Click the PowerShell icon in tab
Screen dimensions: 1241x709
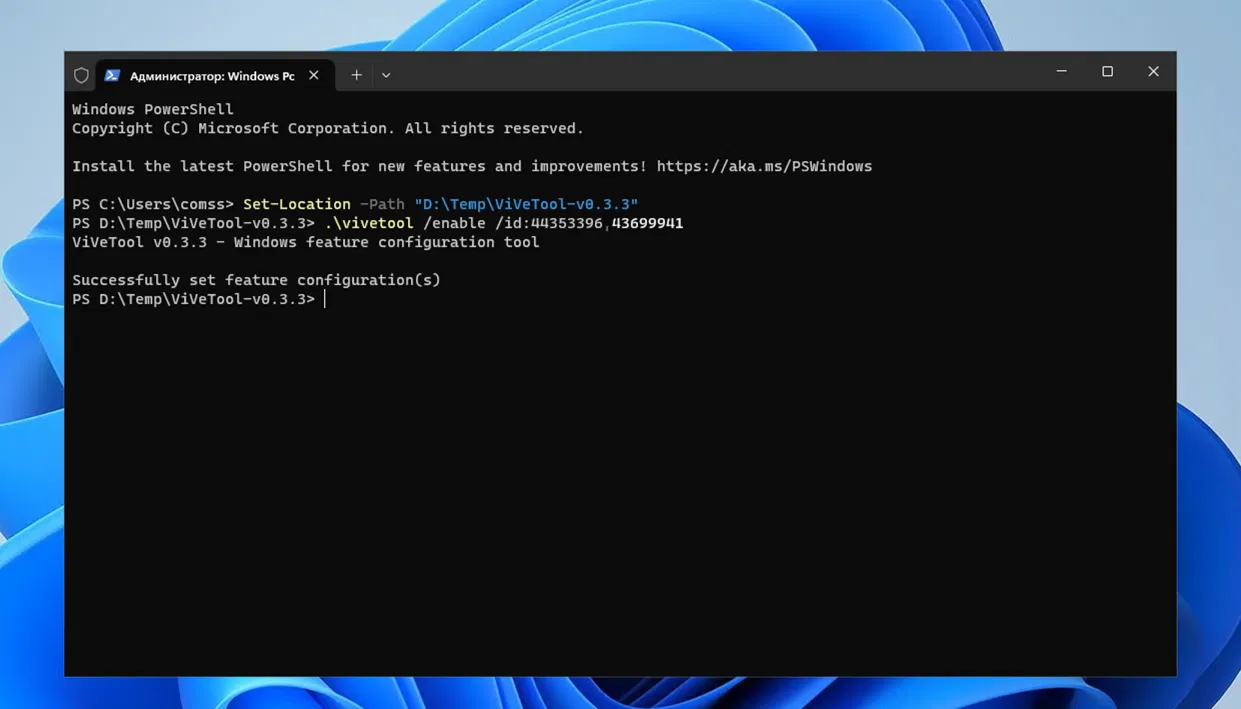click(112, 75)
